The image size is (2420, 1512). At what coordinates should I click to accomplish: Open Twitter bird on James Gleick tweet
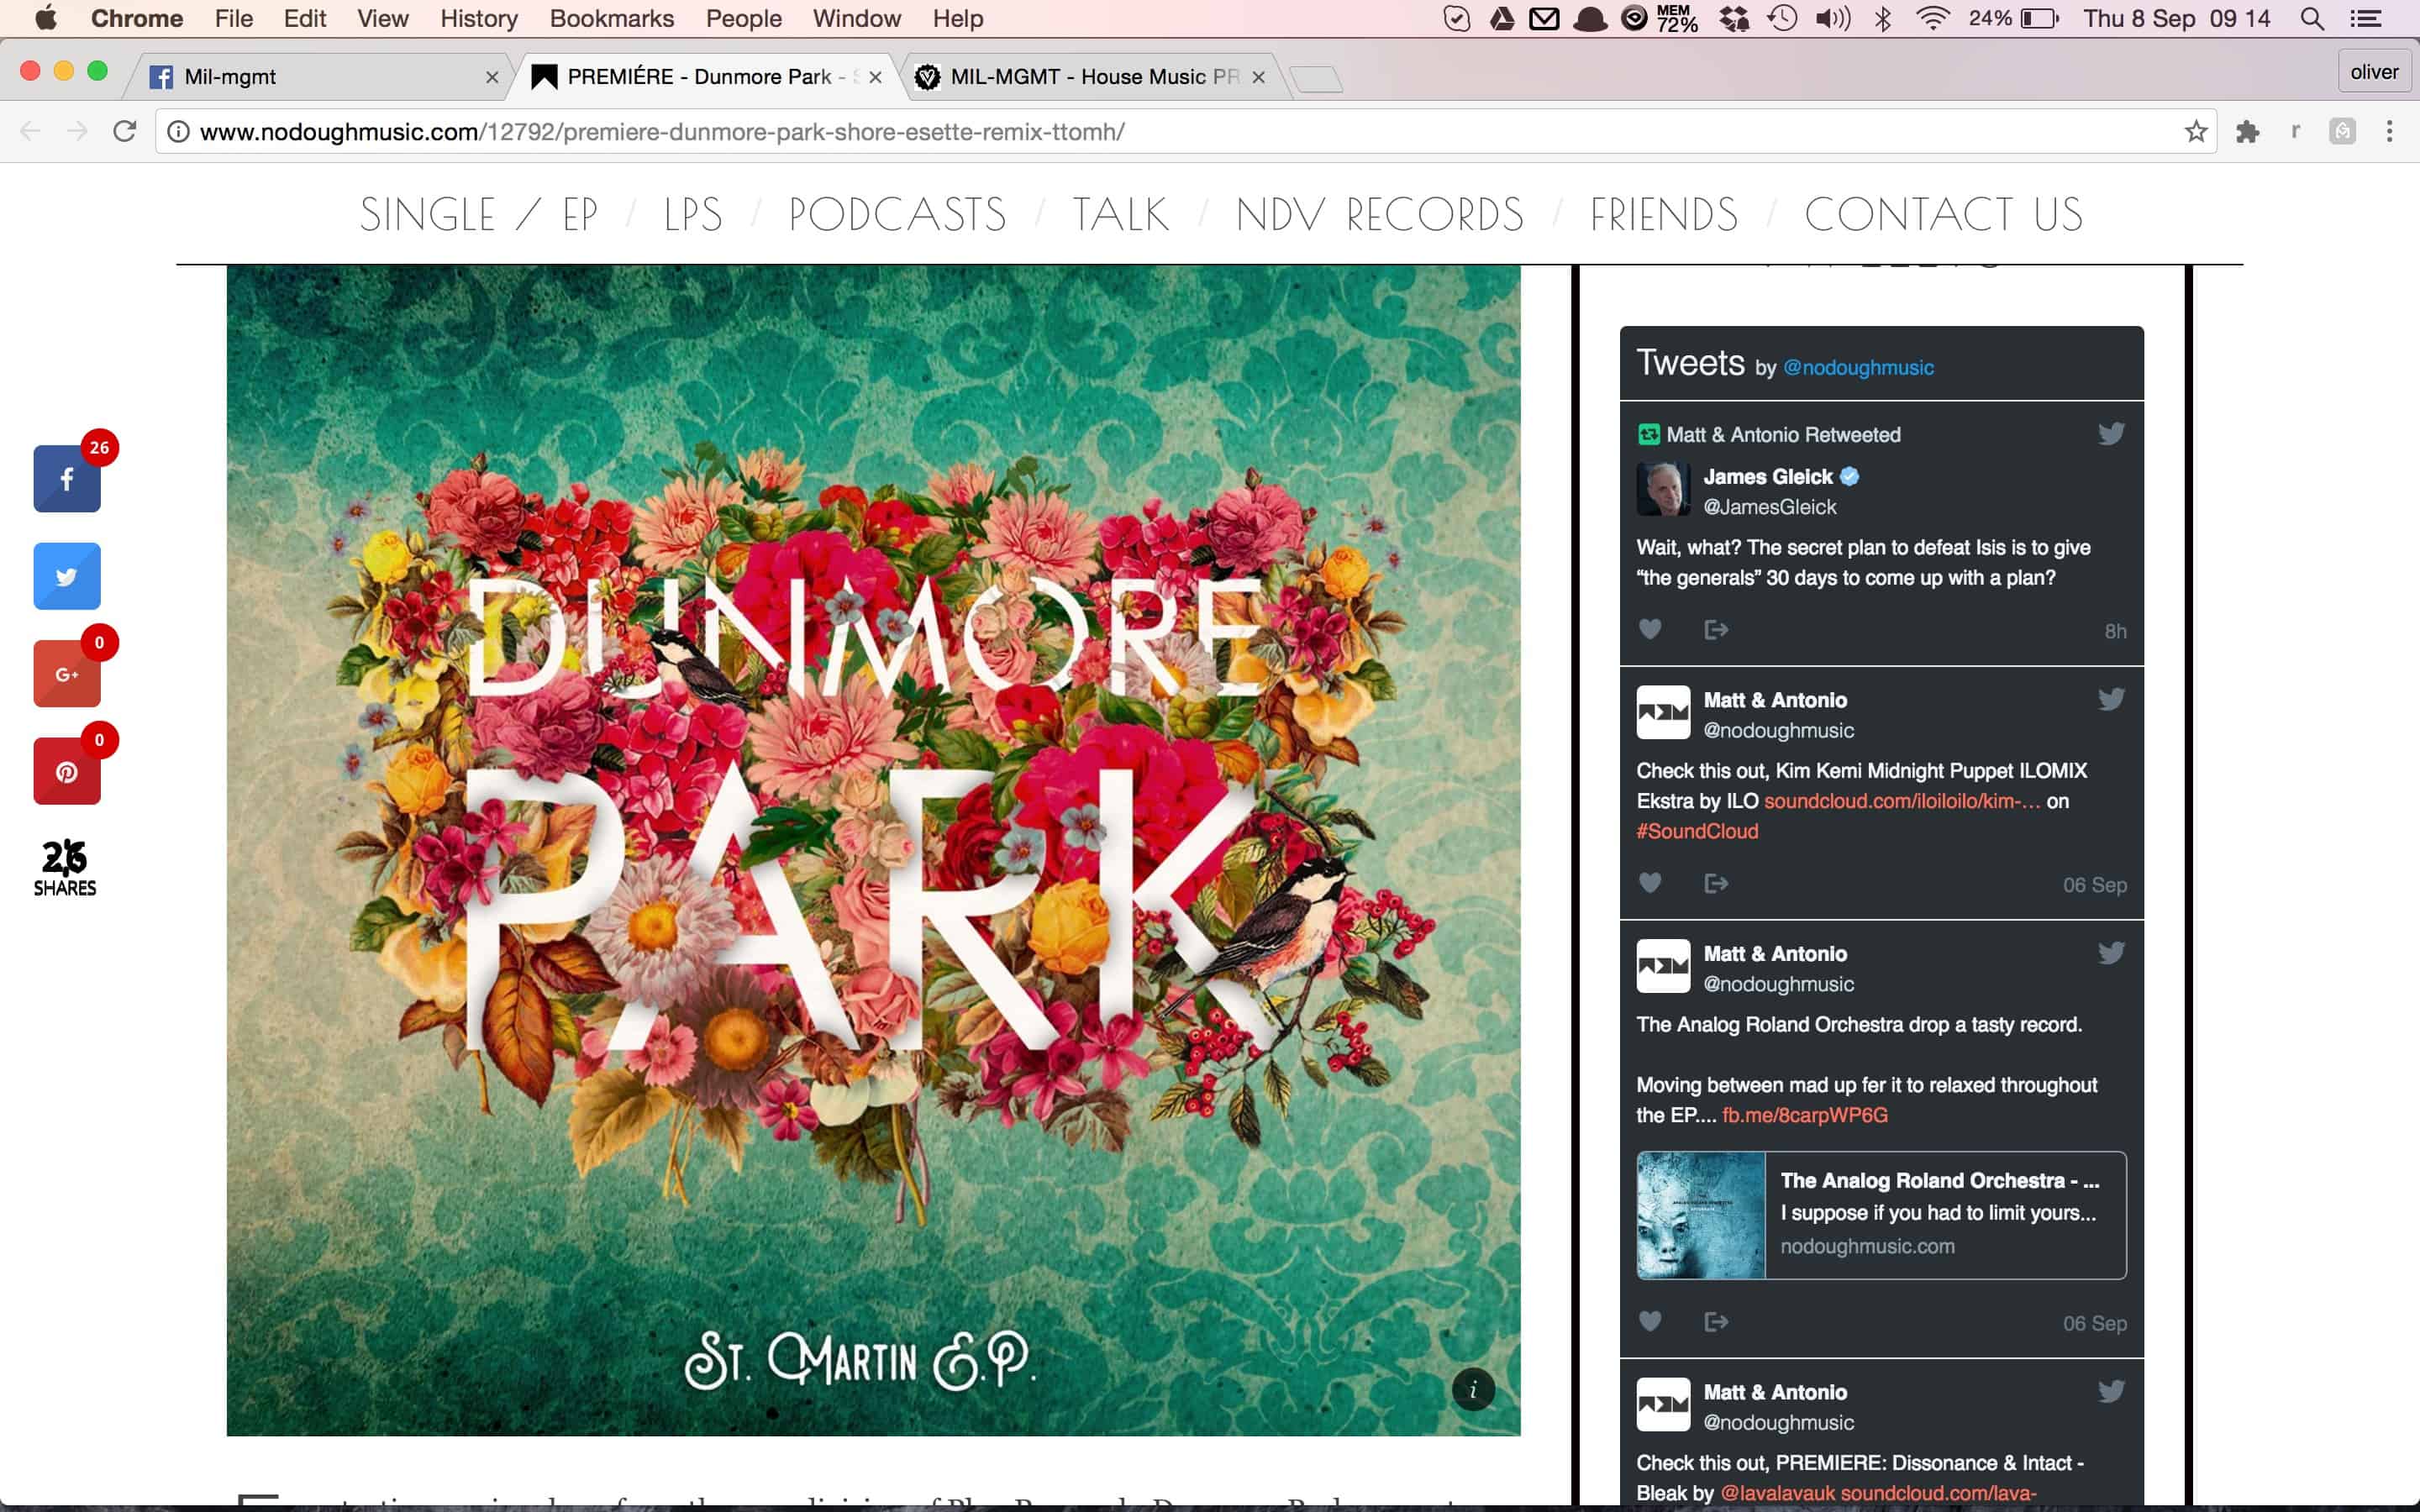[x=2111, y=434]
